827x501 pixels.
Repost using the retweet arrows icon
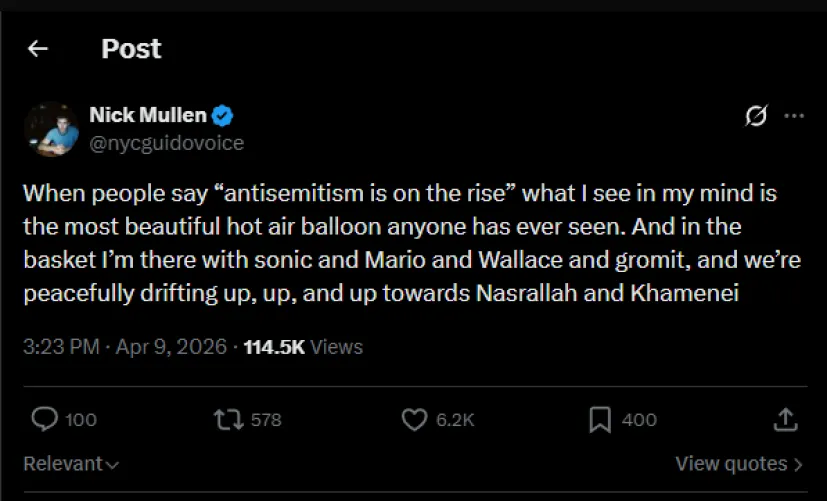229,419
